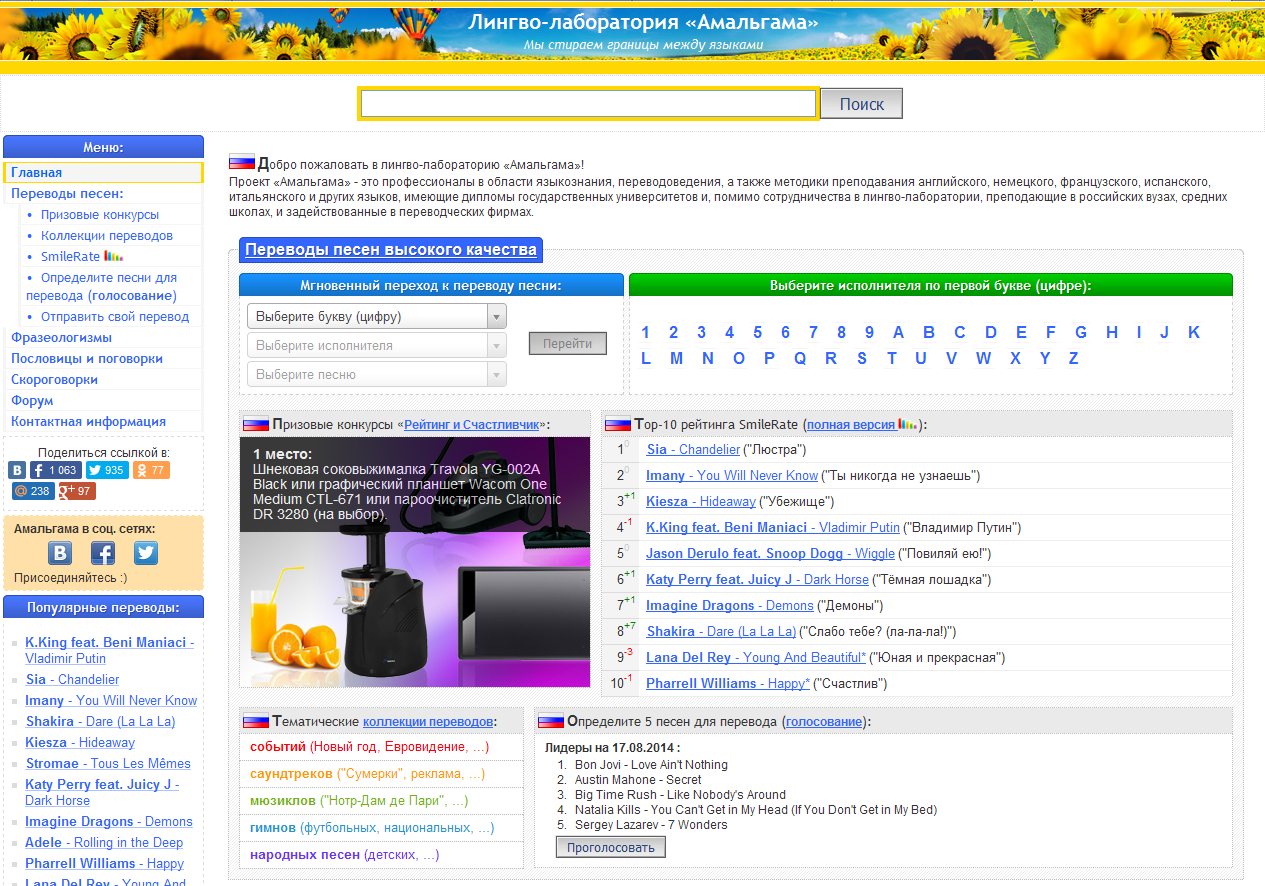Open 'Sia - Chandelier' in Top-10 rating

coord(693,450)
